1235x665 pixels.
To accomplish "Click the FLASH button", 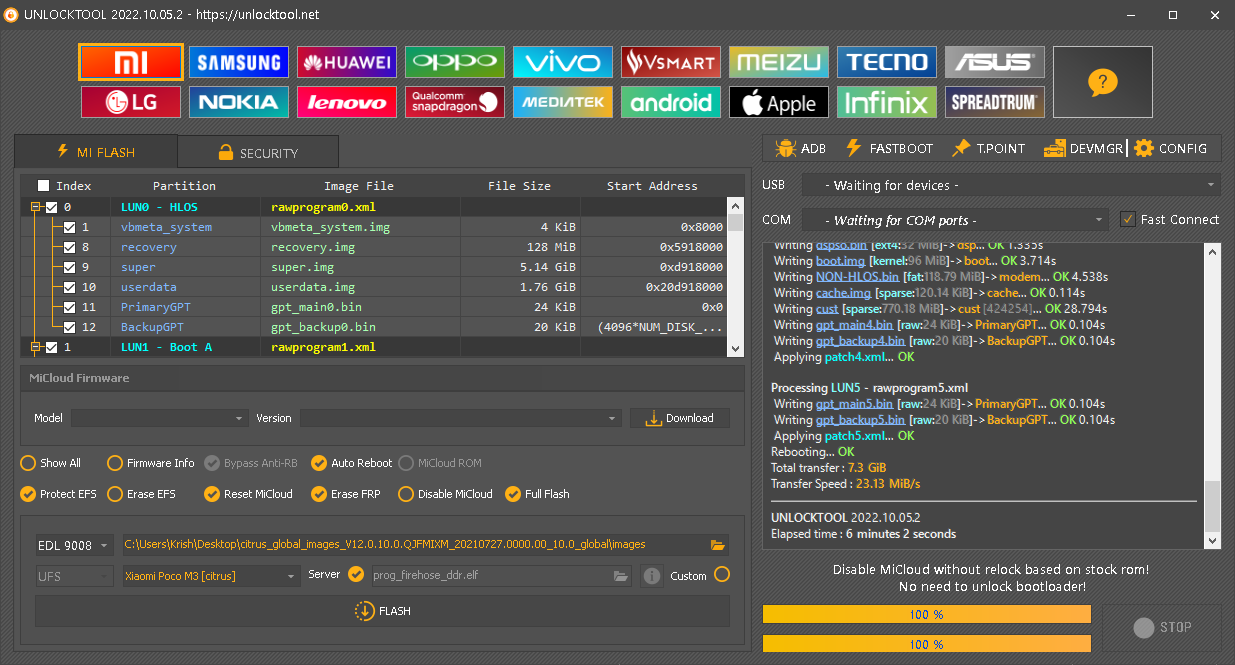I will click(x=382, y=611).
